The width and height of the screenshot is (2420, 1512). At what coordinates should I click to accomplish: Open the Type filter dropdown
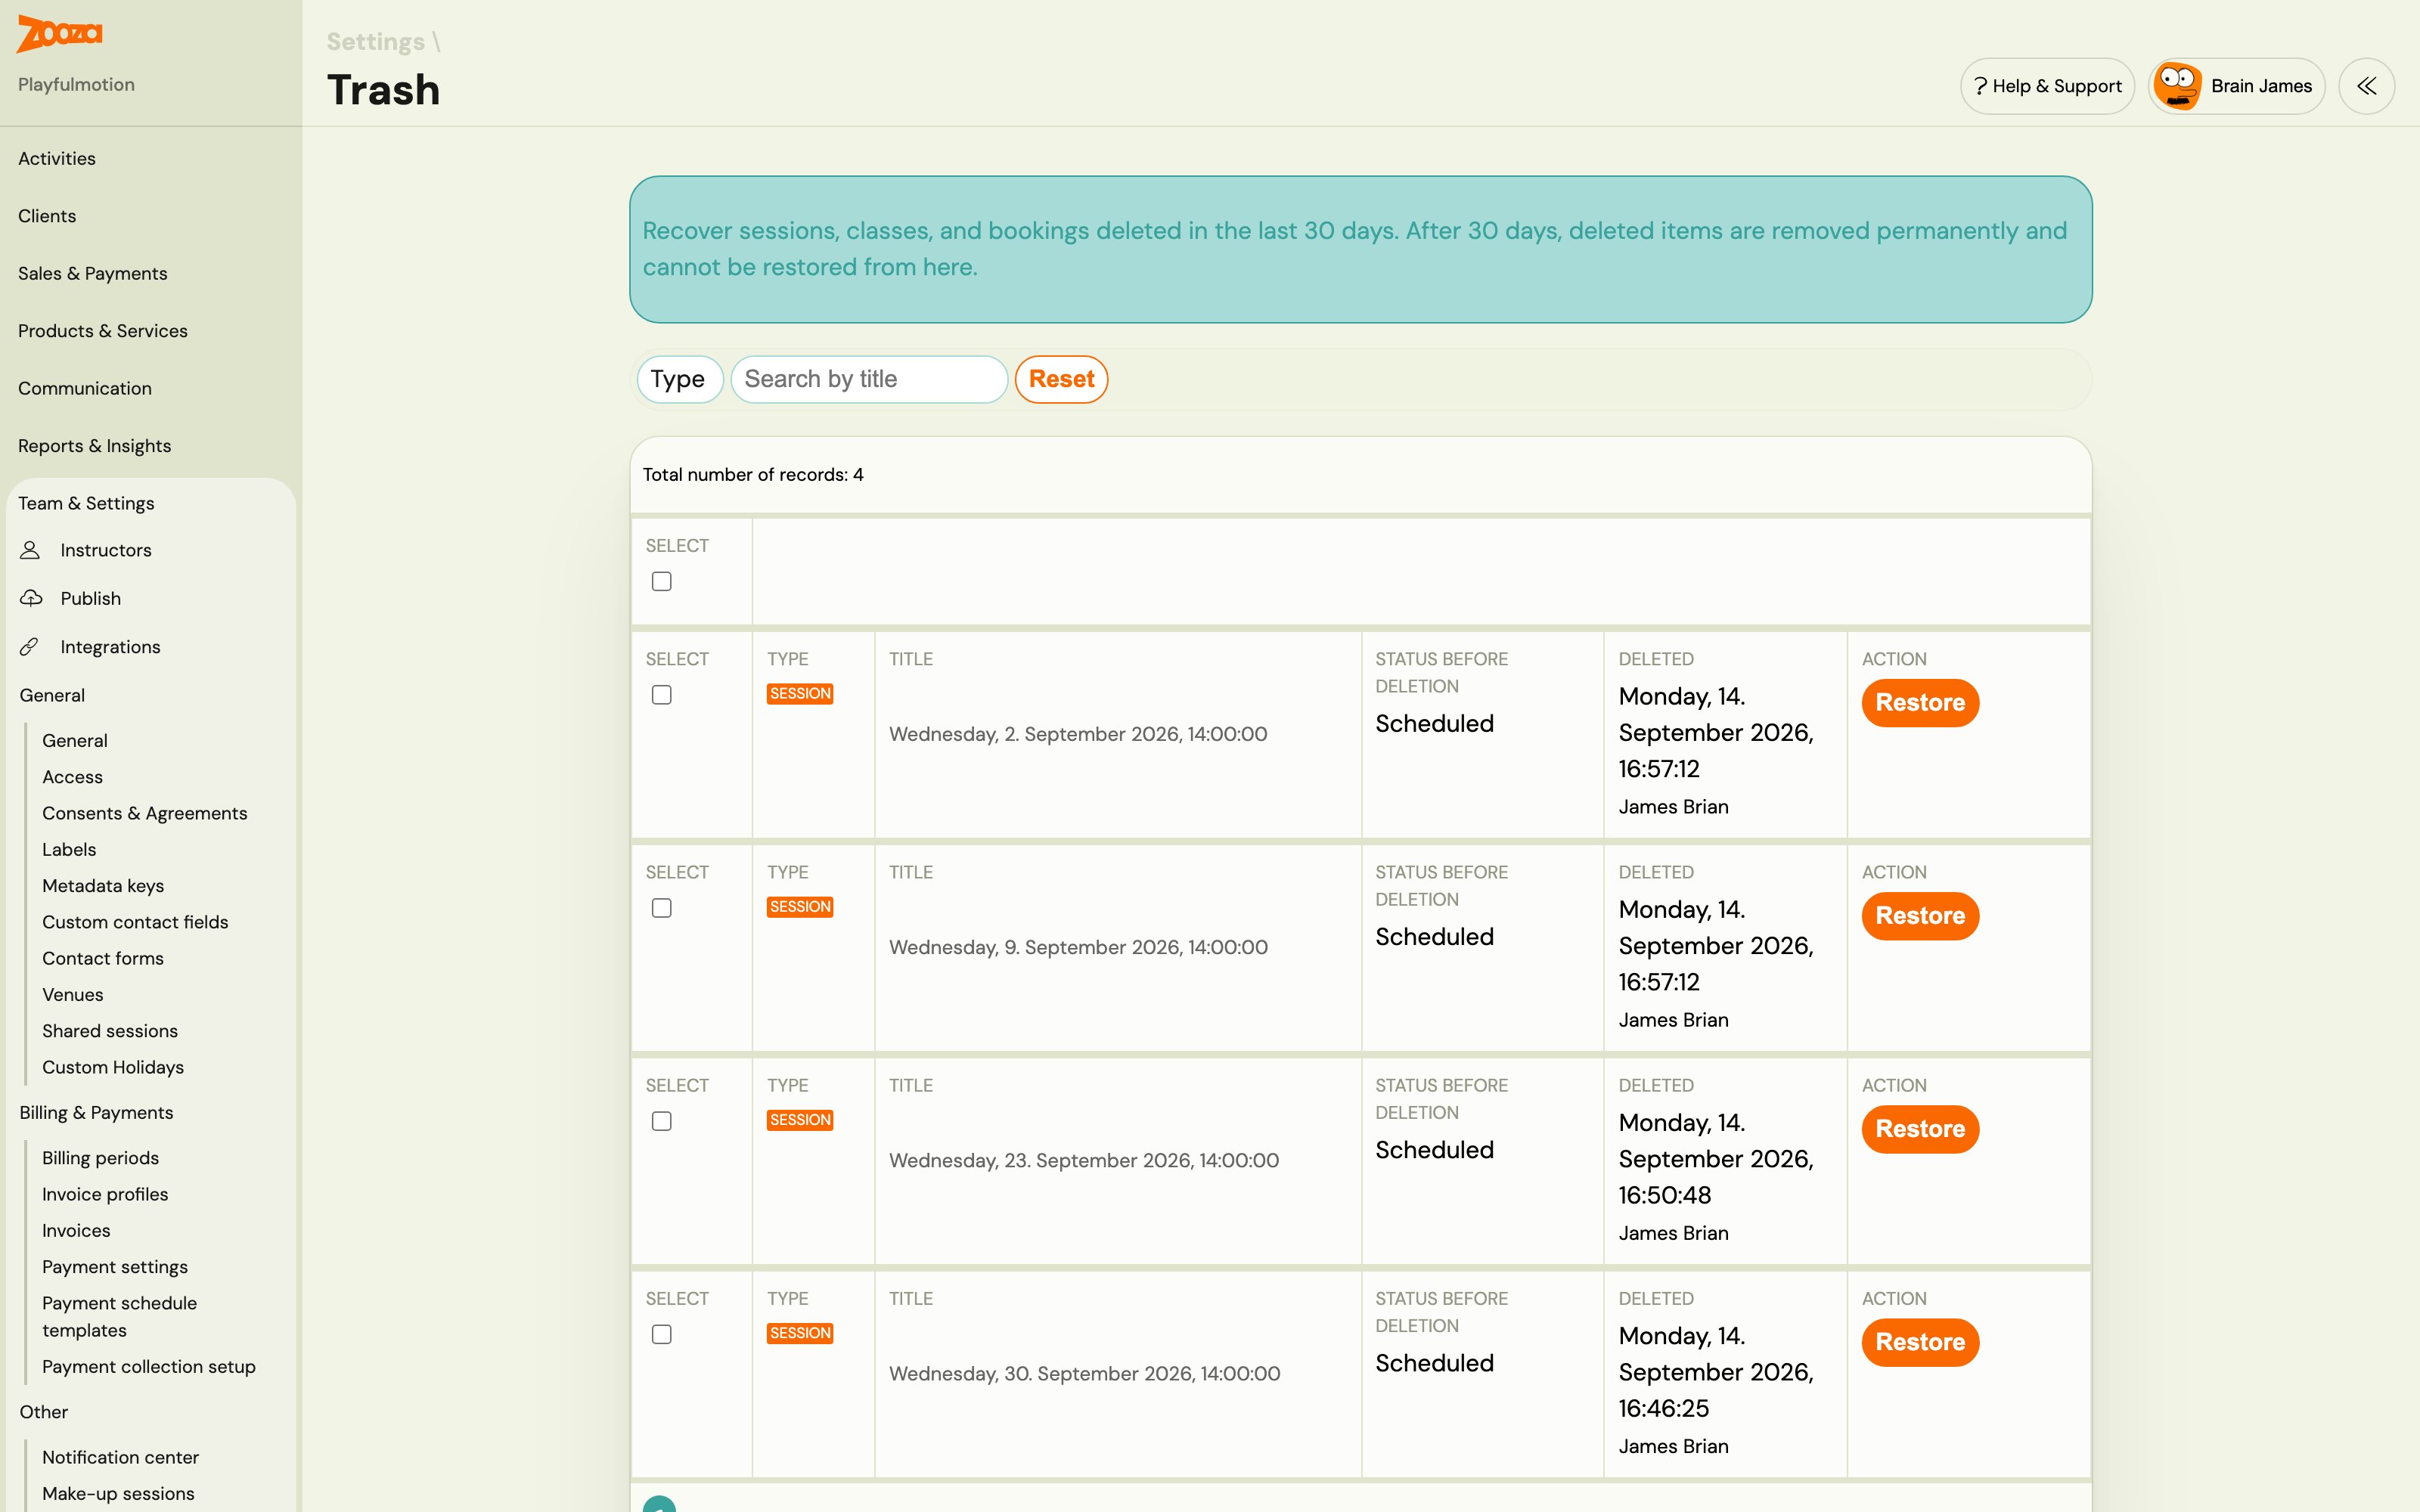[679, 379]
